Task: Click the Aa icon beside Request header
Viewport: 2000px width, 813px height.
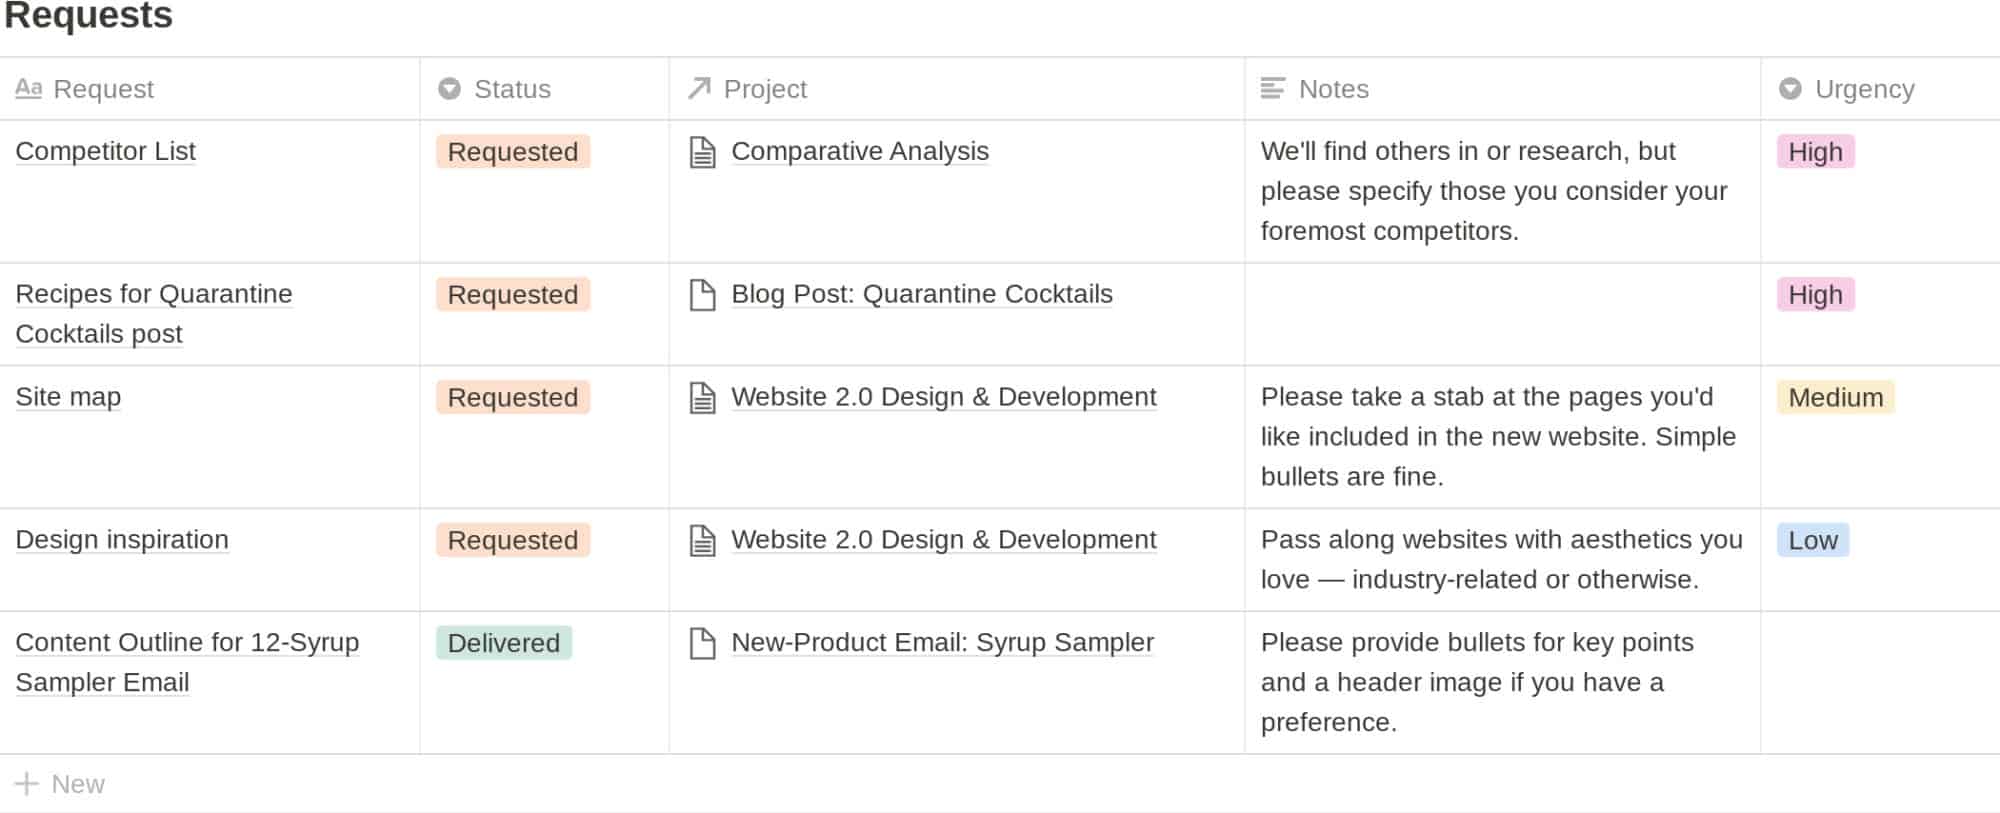Action: point(31,89)
